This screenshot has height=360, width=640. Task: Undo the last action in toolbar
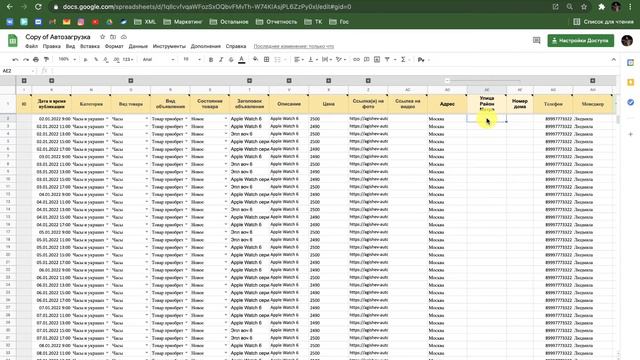tap(15, 60)
